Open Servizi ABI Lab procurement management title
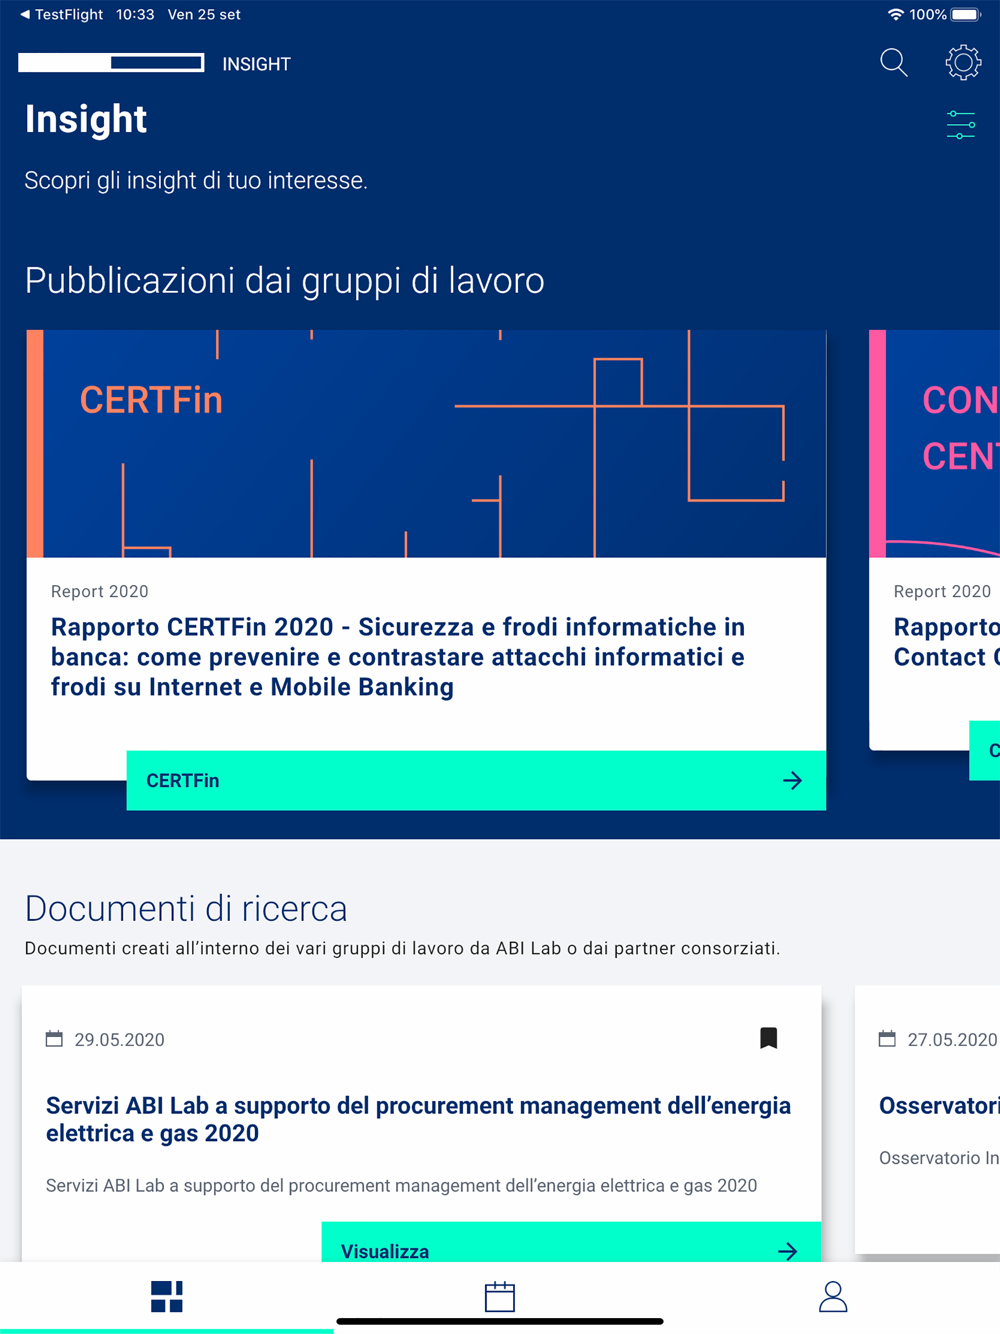 [x=418, y=1119]
